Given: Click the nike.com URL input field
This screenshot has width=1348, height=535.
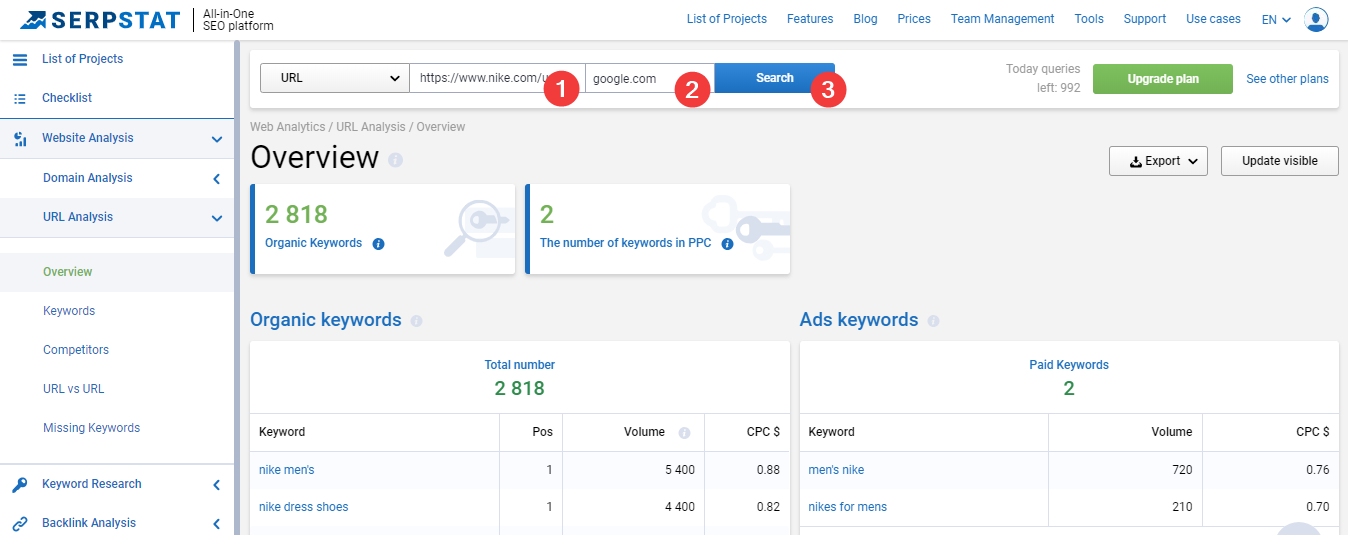Looking at the screenshot, I should 497,78.
